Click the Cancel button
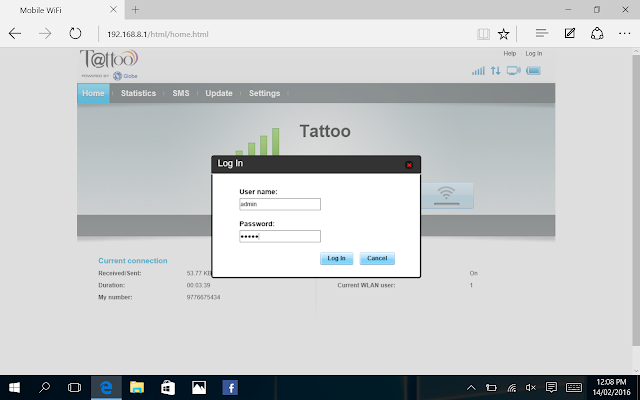640x400 pixels. 377,258
